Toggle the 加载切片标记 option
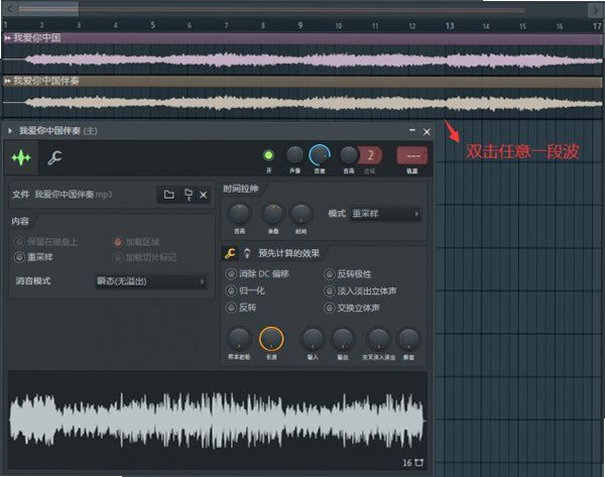This screenshot has height=477, width=605. (144, 257)
